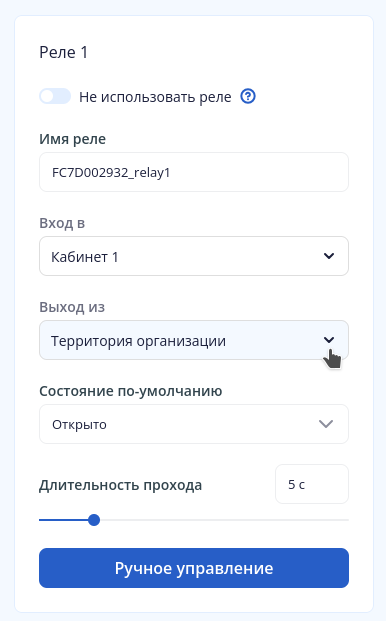Screen dimensions: 386x627
Task: Click the chevron in the 'Выход из' field
Action: [x=329, y=340]
